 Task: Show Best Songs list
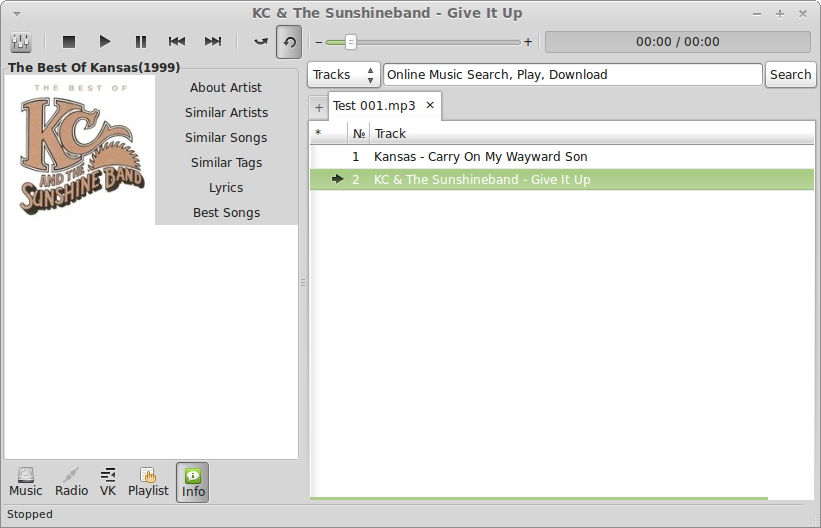226,213
